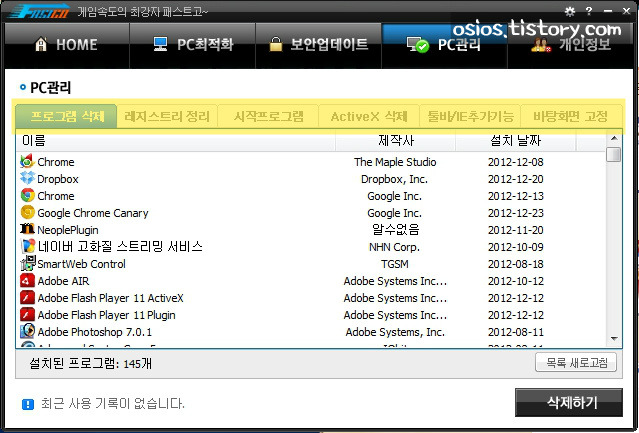Click the NHN Corp. publisher cell
639x433 pixels.
(x=394, y=247)
